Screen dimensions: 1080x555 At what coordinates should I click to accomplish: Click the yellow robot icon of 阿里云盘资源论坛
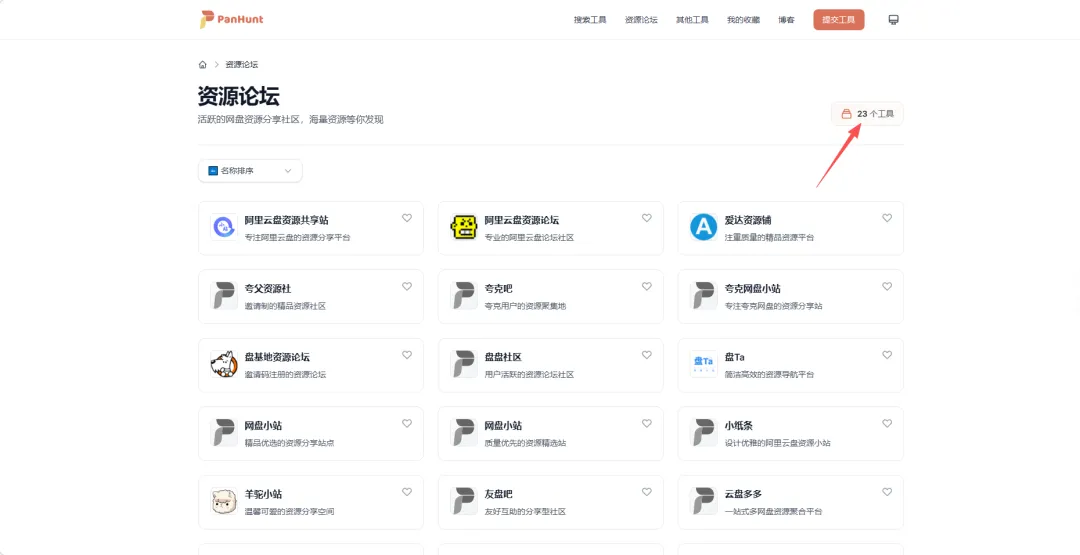464,227
